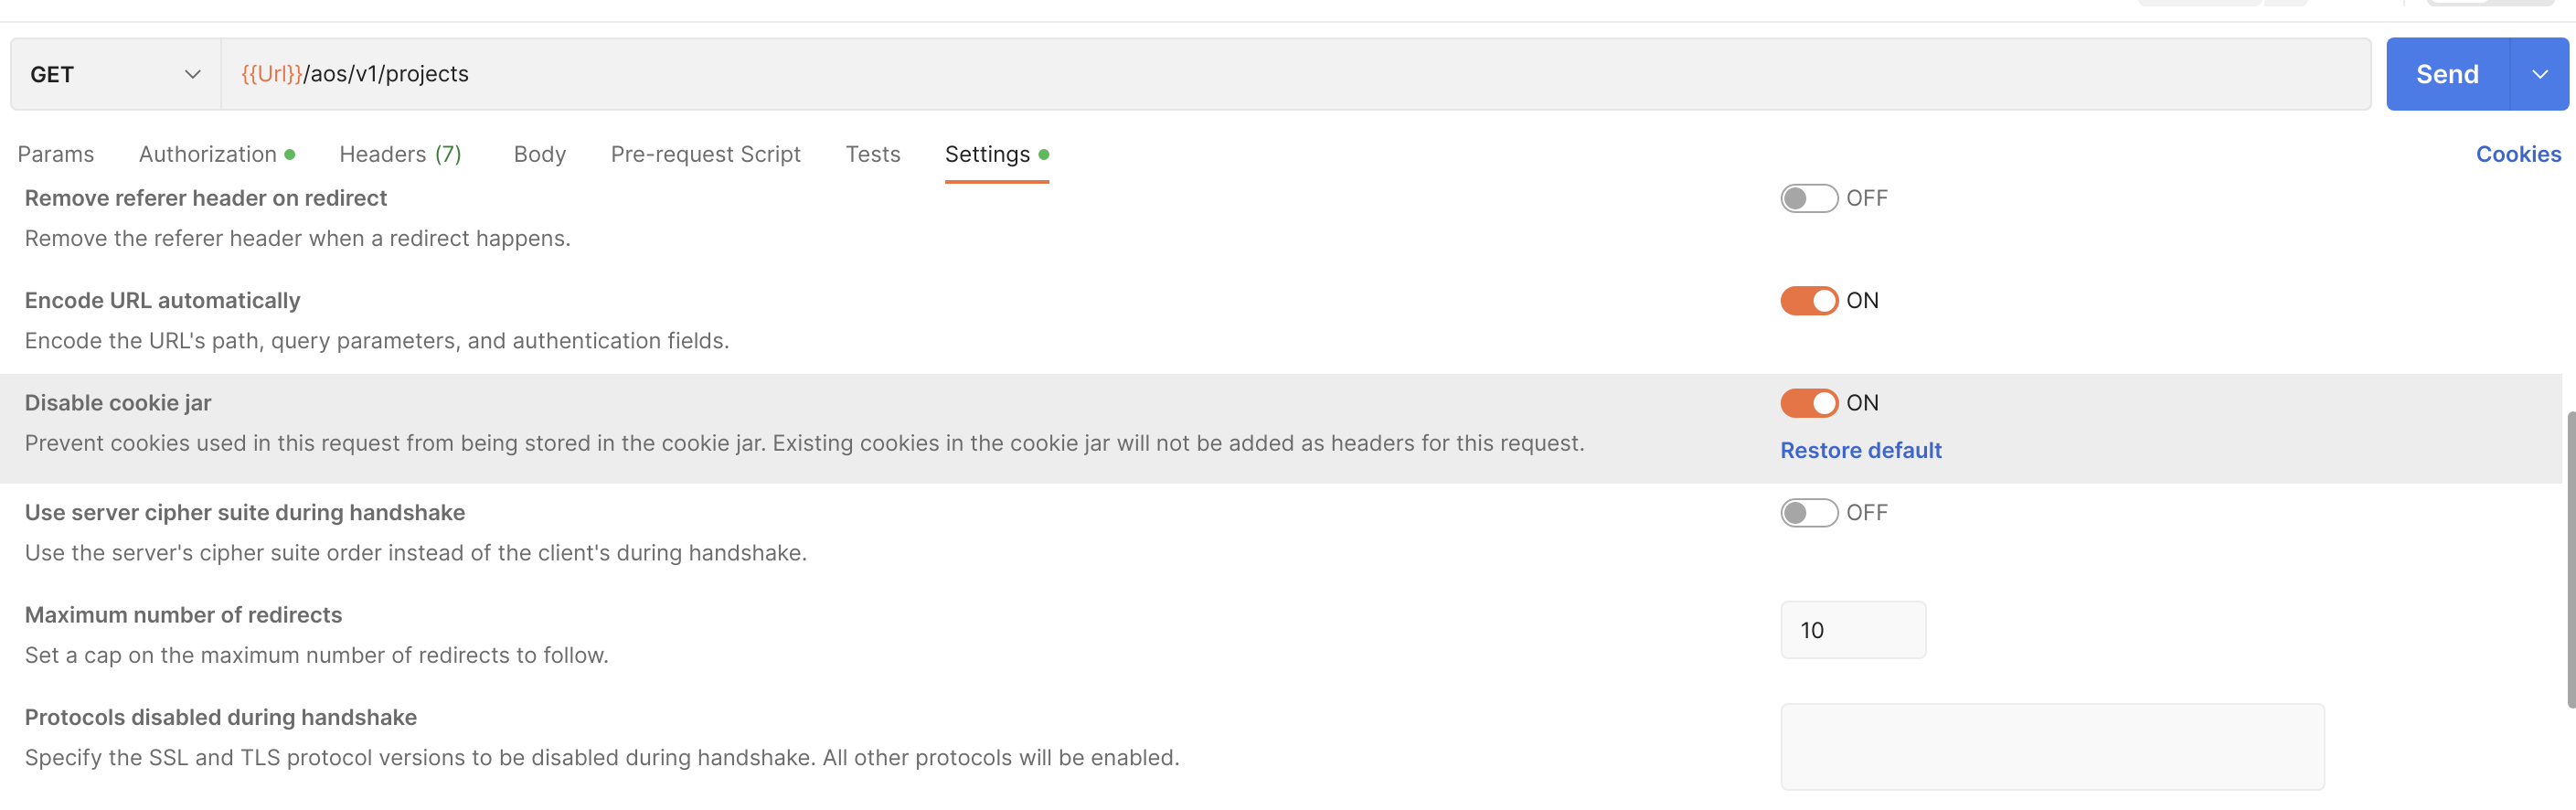Send the request
2576x810 pixels.
click(2446, 74)
